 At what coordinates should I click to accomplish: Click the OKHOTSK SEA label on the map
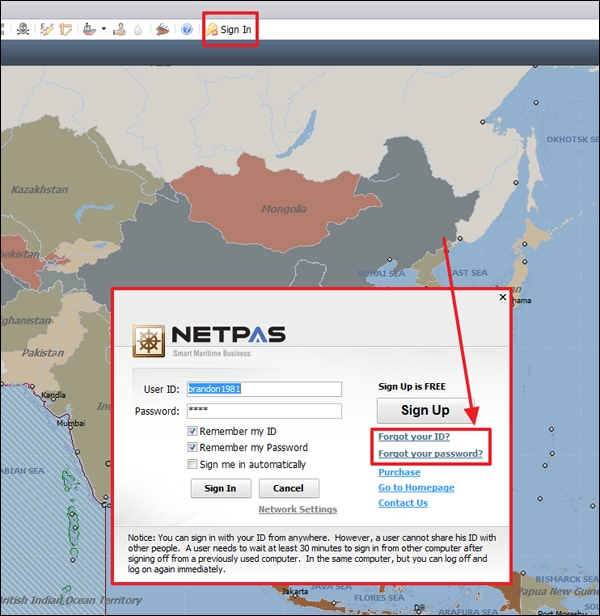(x=573, y=139)
